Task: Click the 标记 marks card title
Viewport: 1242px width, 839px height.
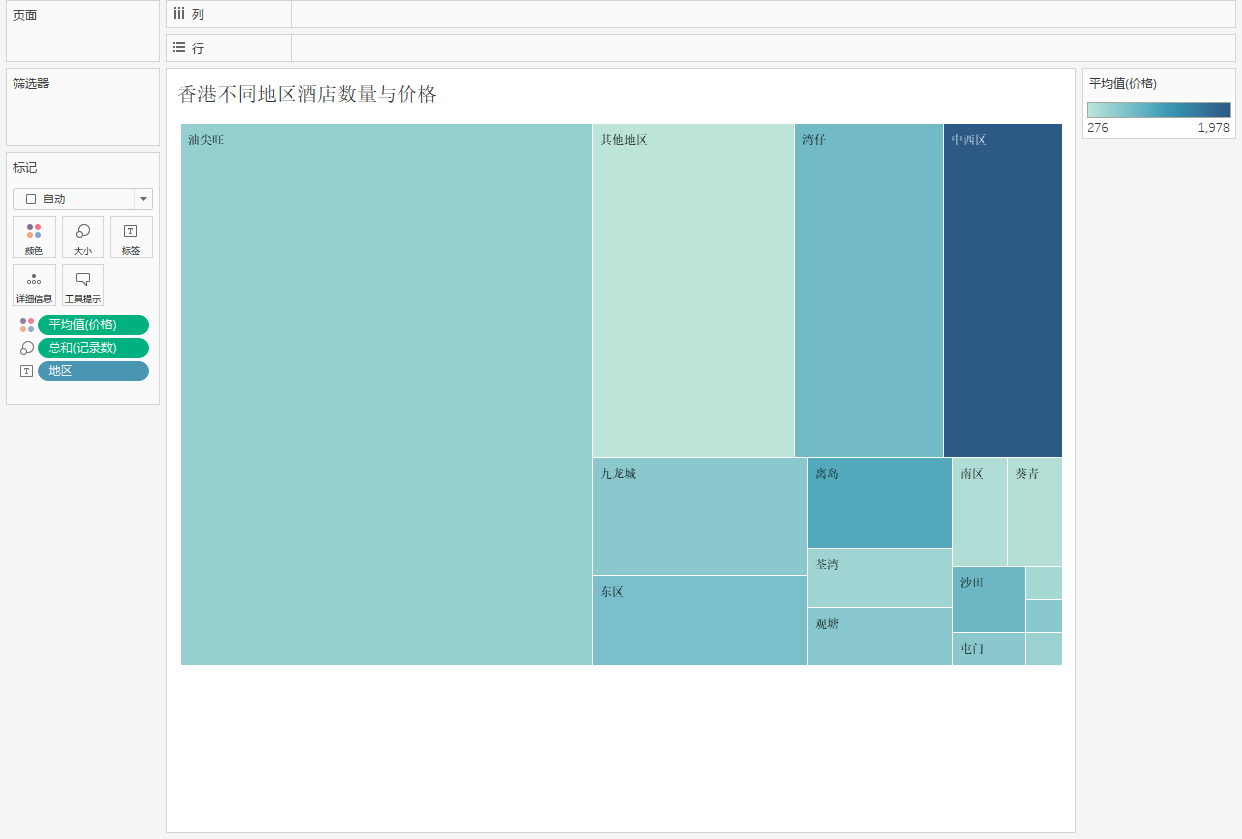Action: click(x=25, y=167)
